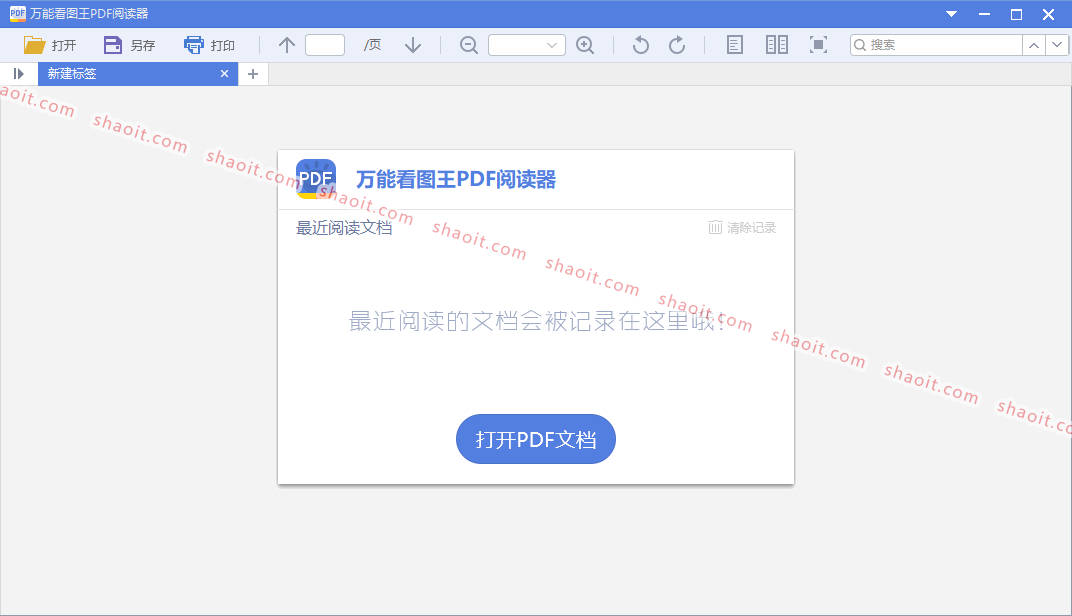The width and height of the screenshot is (1072, 616).
Task: Click the 万能看图王PDF阅读器 title in the card
Action: 456,179
